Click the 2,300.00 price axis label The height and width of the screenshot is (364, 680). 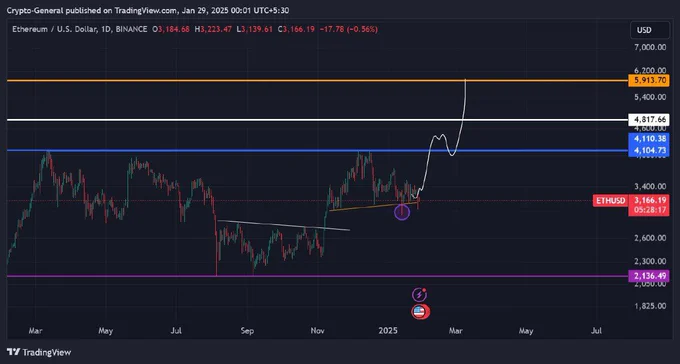pyautogui.click(x=650, y=261)
